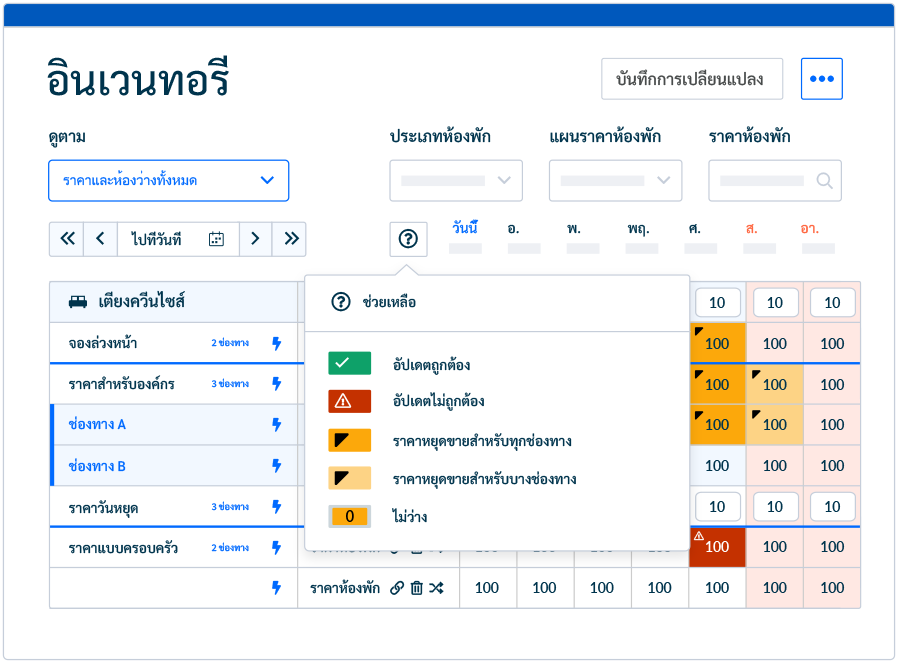Click lightning bolt icon for ช่องทาง A

[x=277, y=425]
